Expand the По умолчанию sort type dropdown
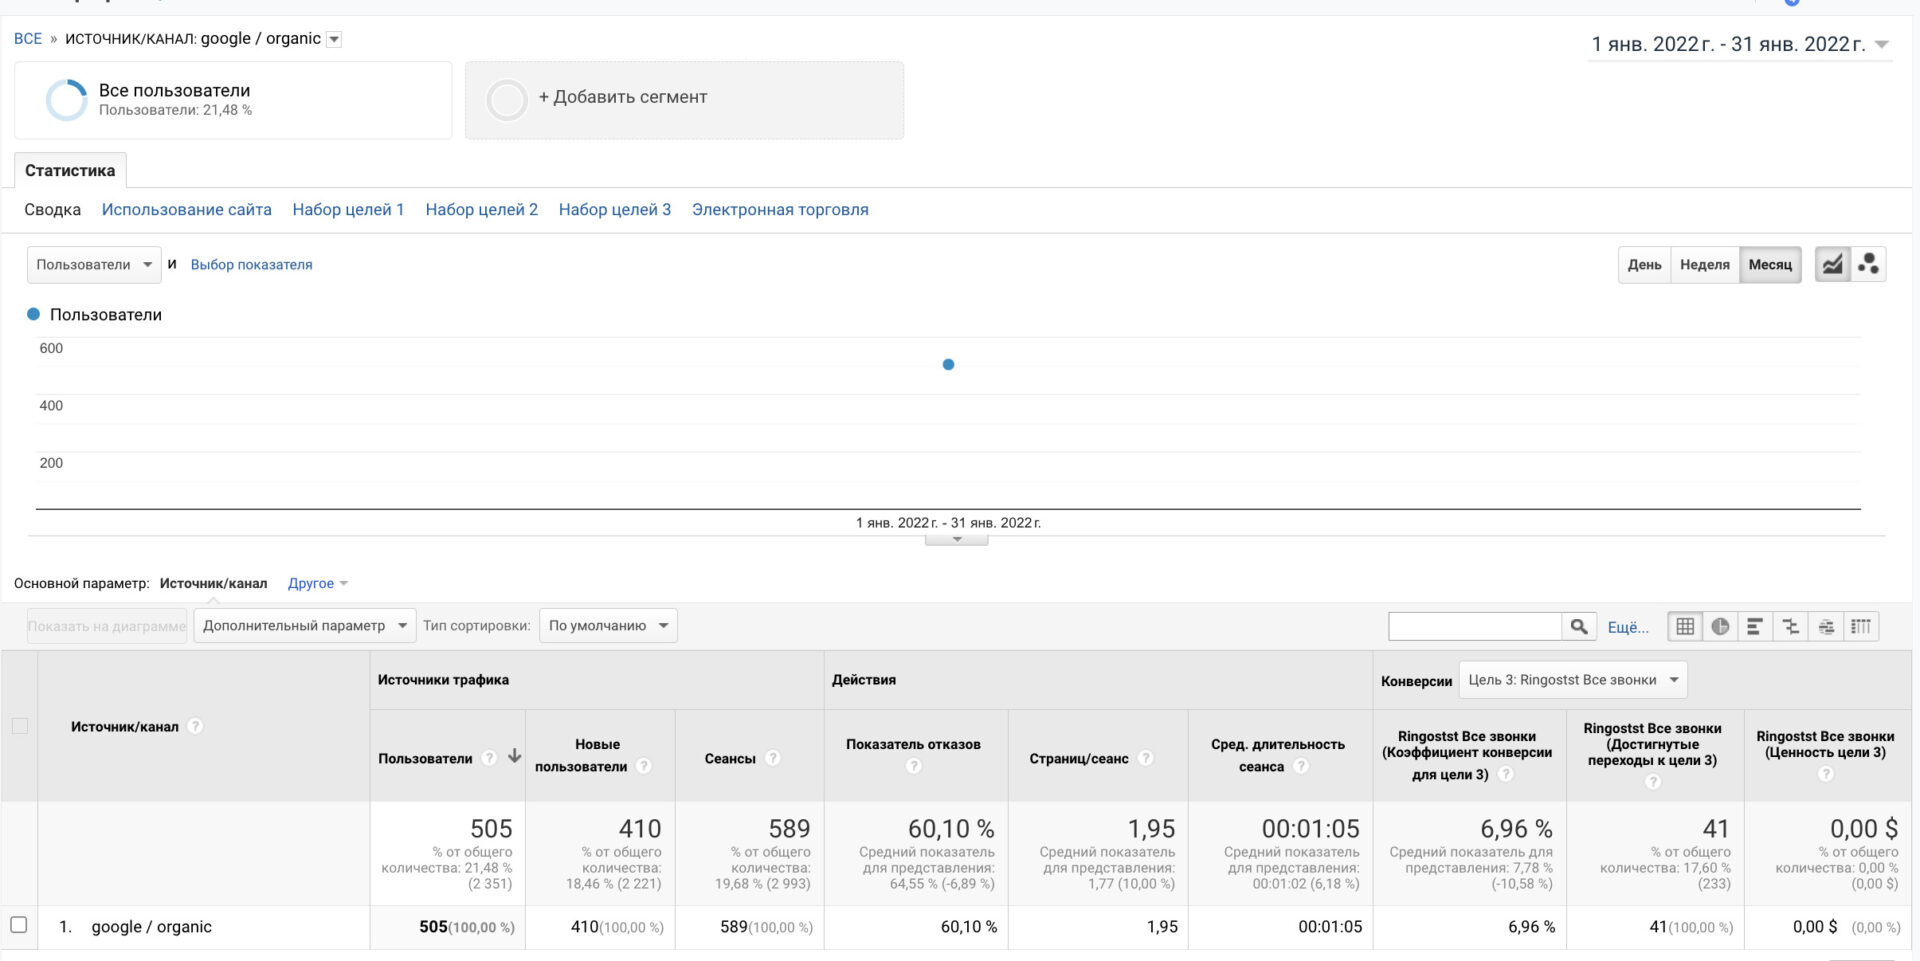The width and height of the screenshot is (1920, 961). (608, 626)
